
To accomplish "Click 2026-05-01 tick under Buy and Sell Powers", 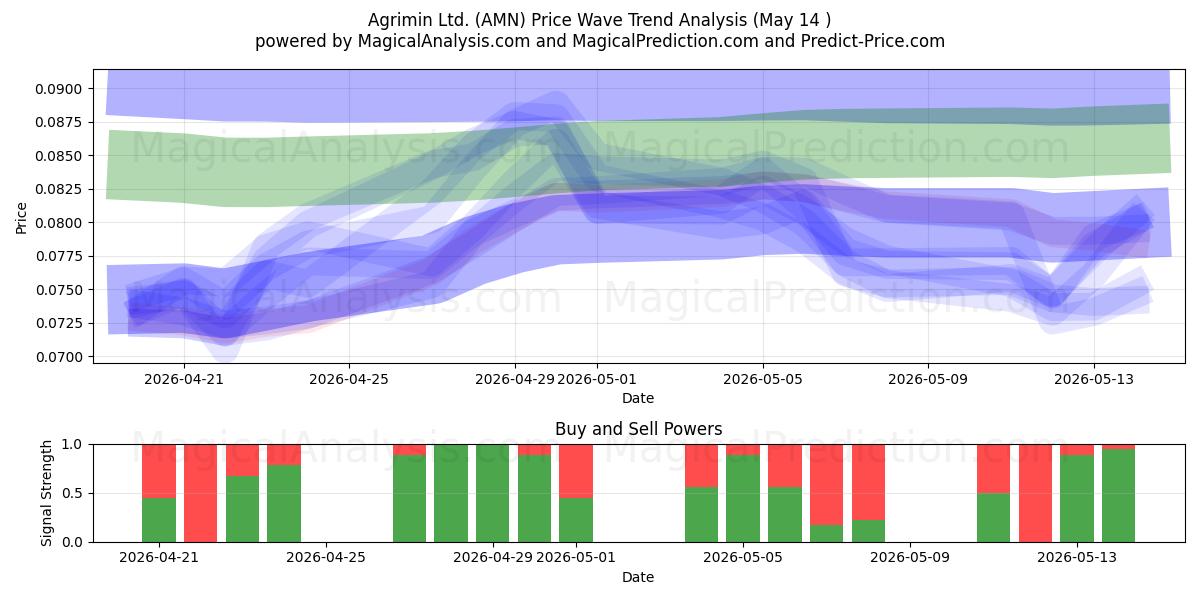I will click(576, 558).
